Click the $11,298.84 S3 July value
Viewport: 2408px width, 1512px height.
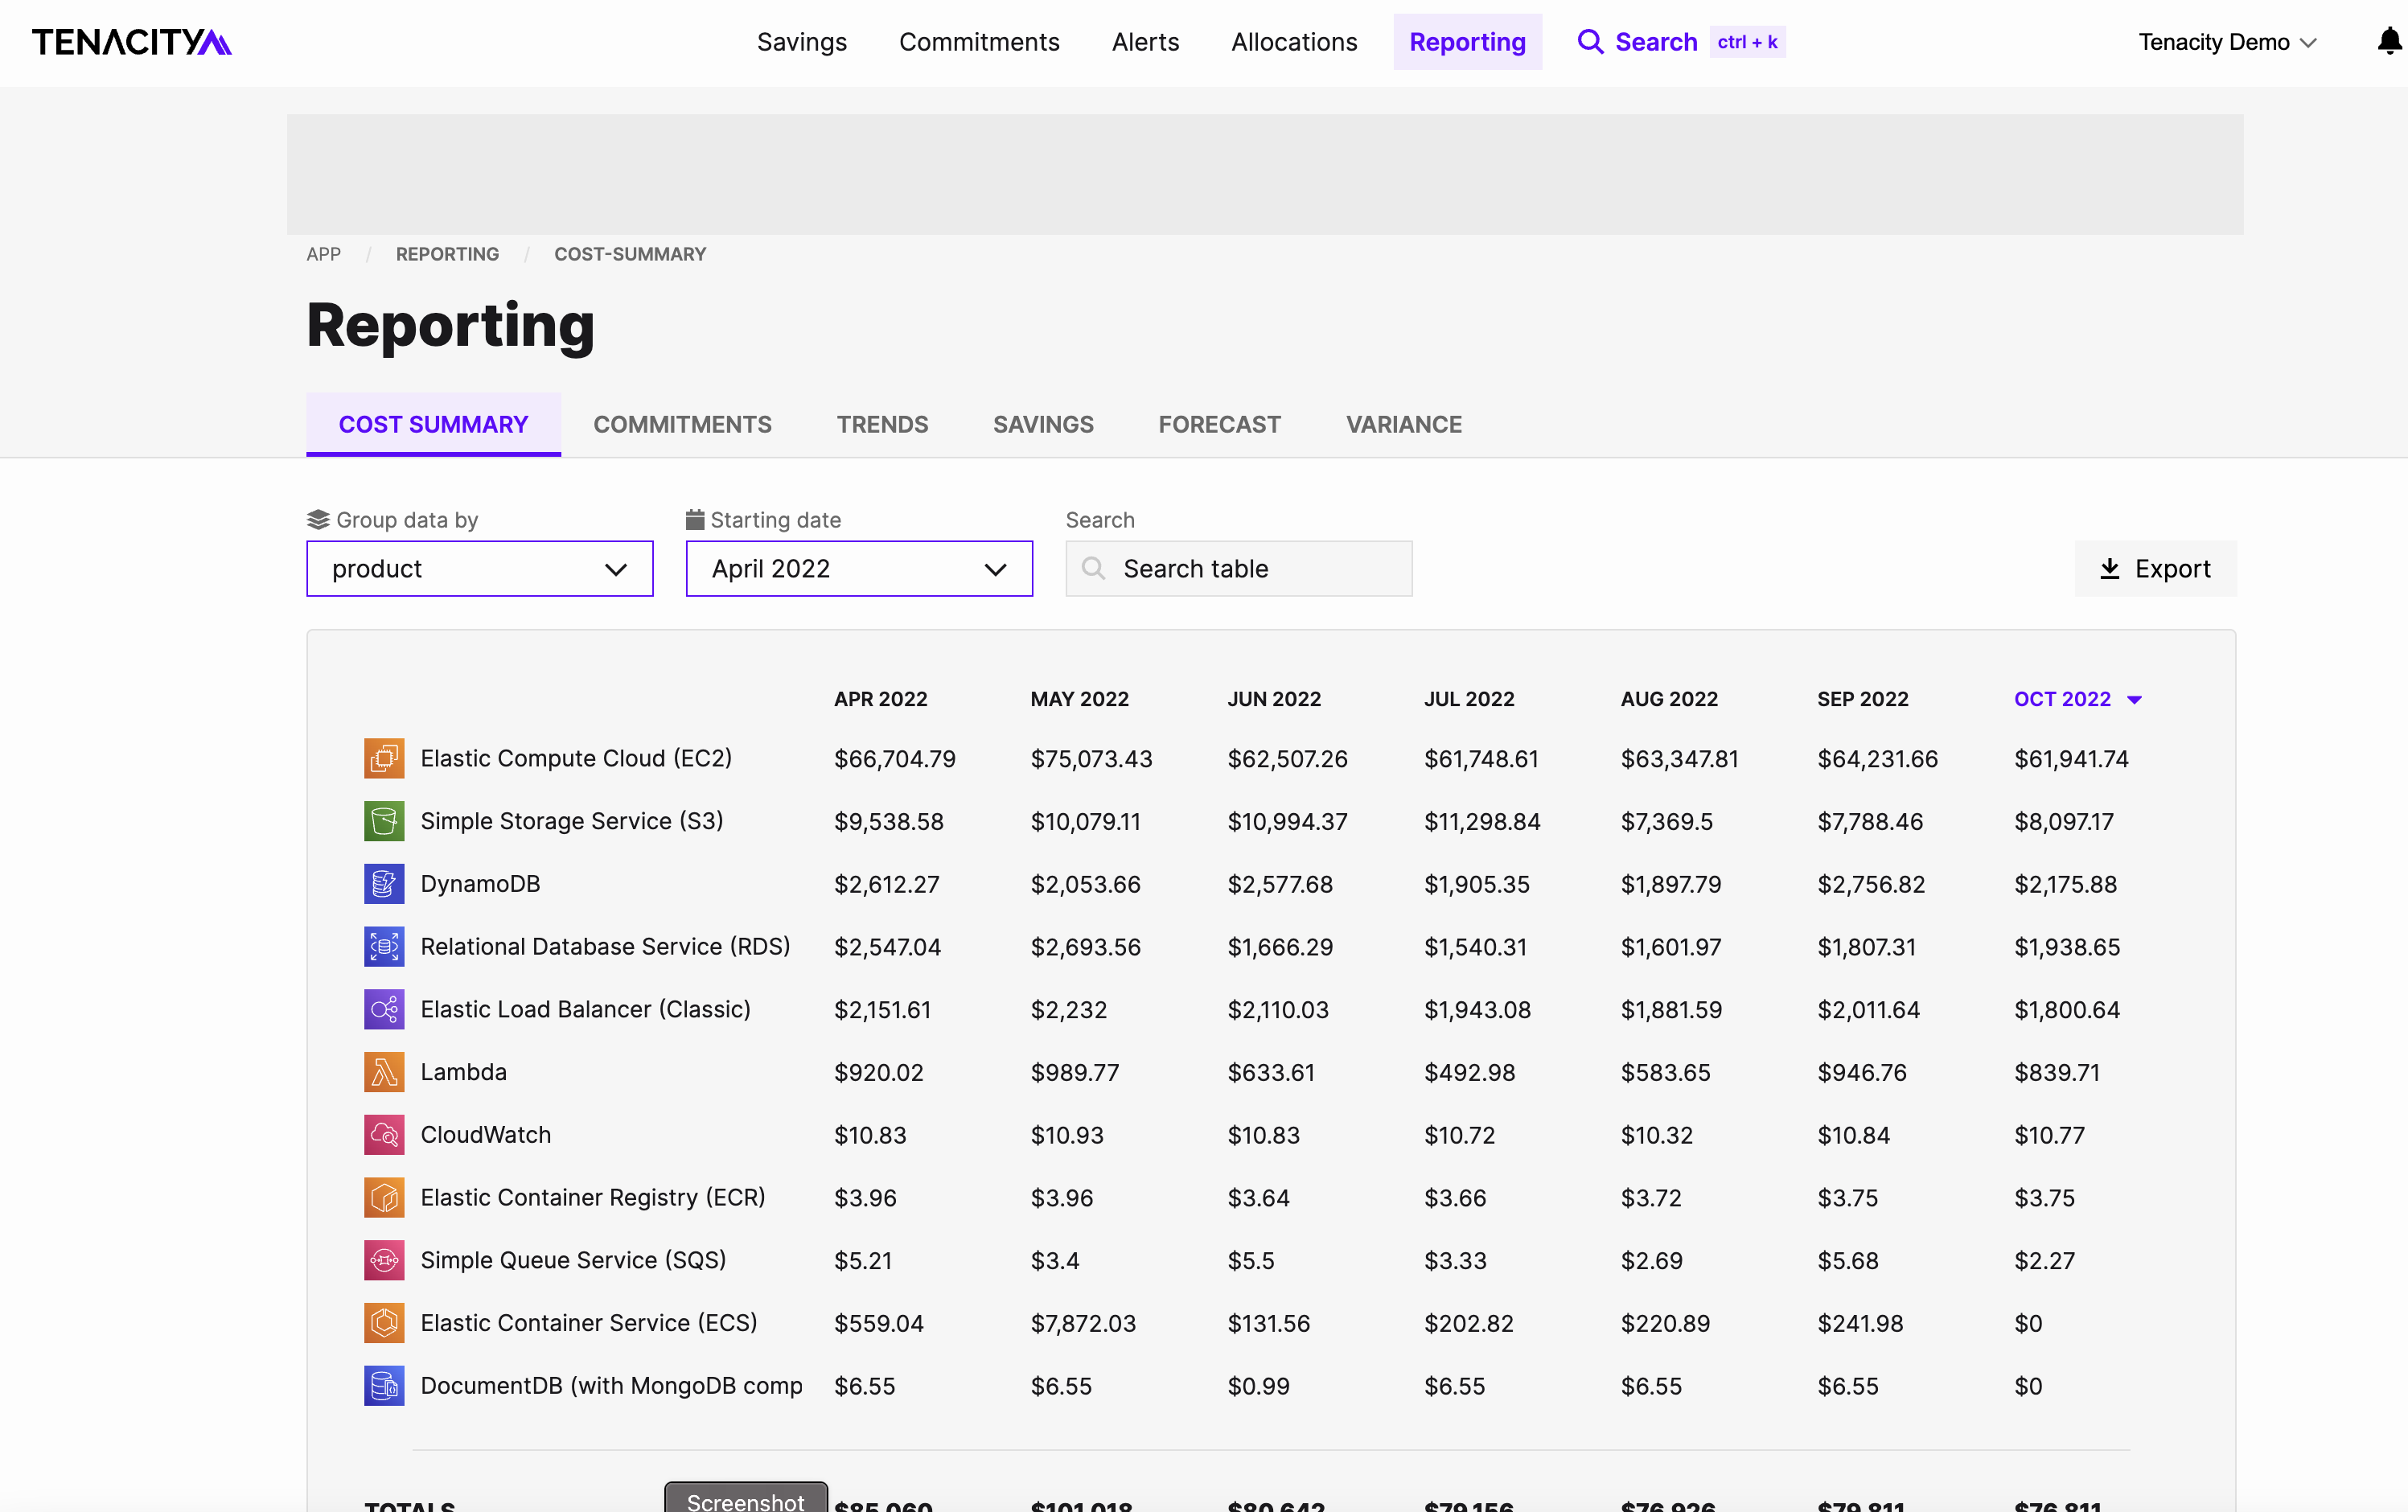point(1482,822)
